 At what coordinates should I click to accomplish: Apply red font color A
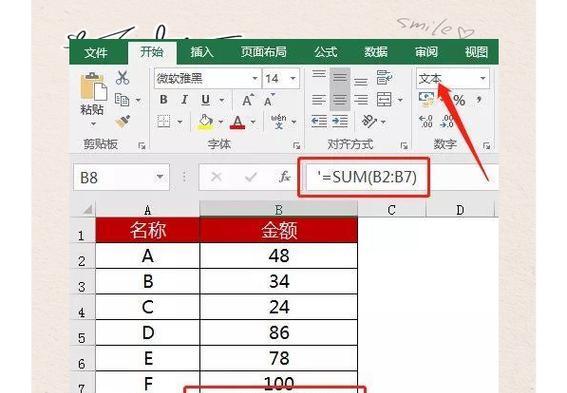pos(237,122)
